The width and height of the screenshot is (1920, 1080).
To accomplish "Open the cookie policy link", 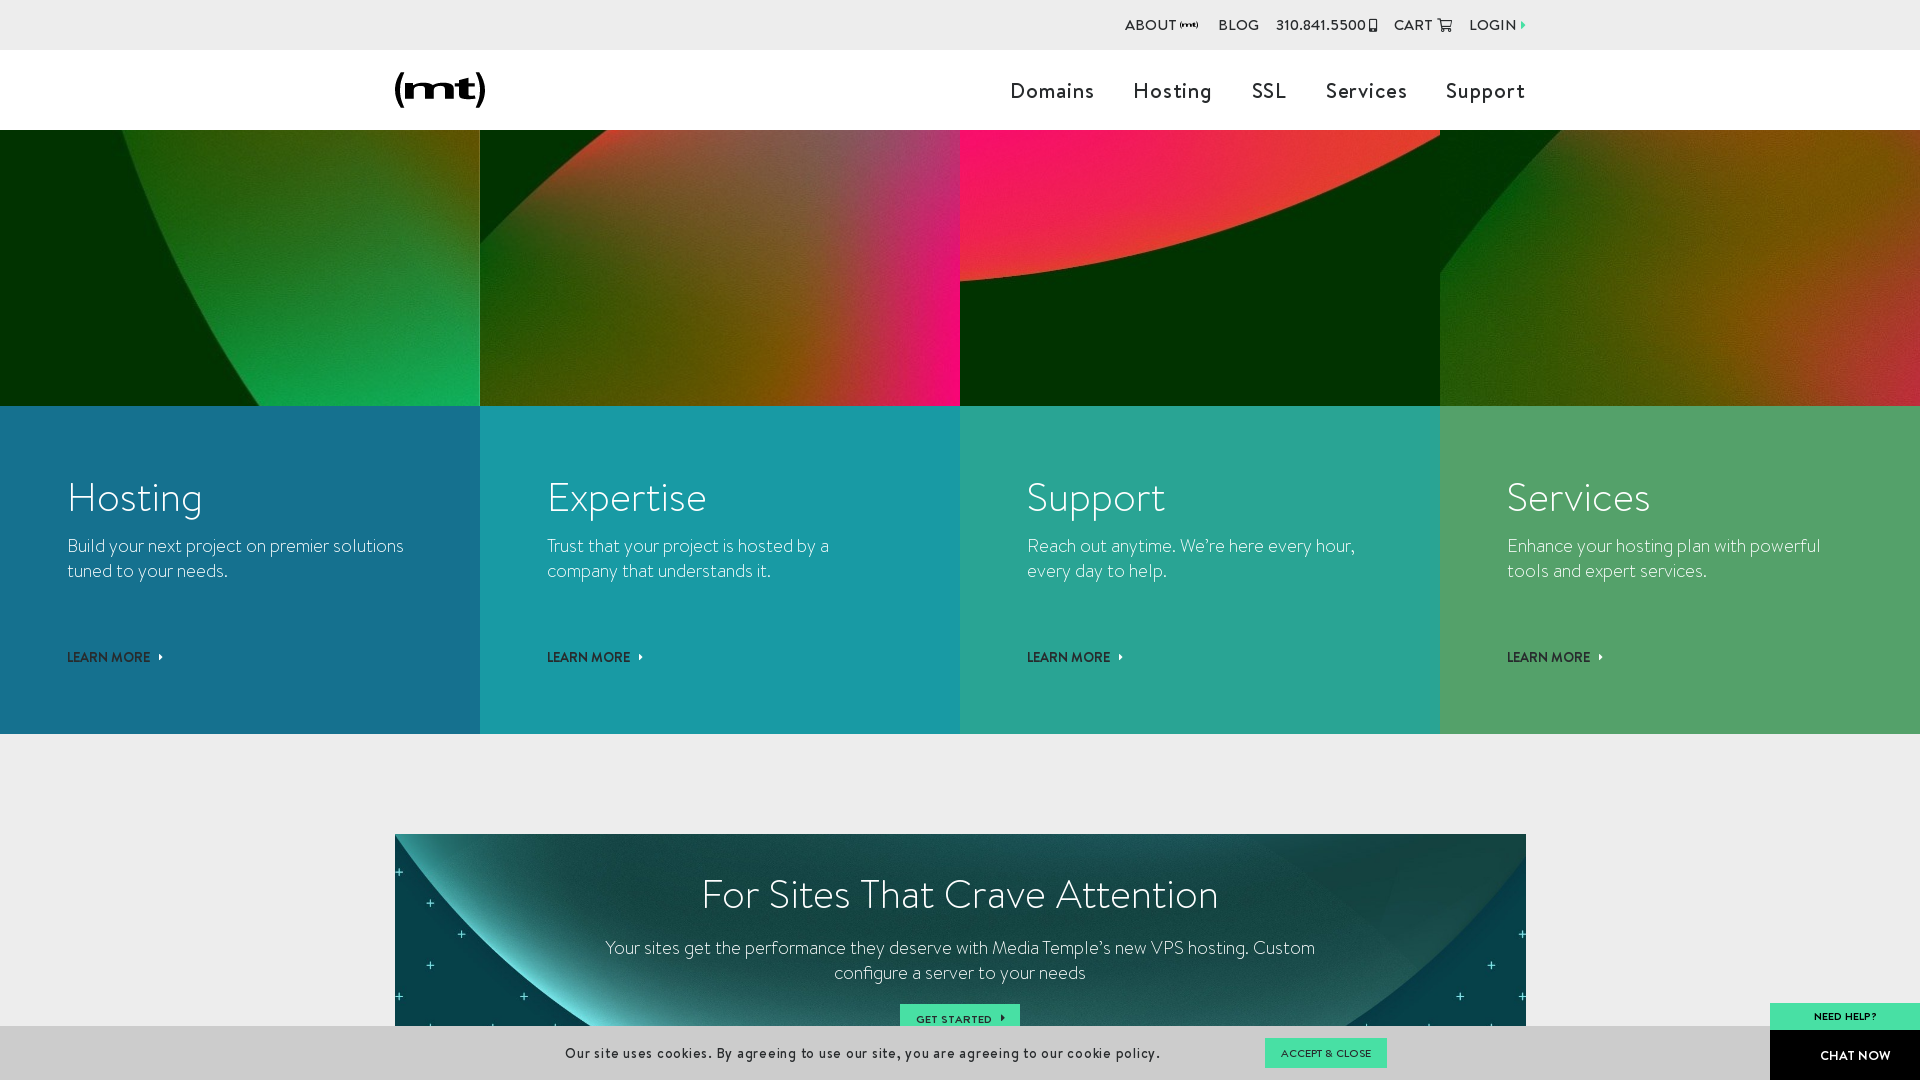I will click(x=1111, y=1053).
